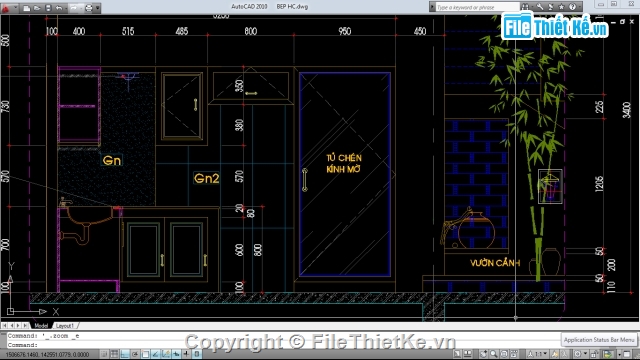Click the binoculars search icon
Screen dimensions: 640x360
tap(525, 7)
